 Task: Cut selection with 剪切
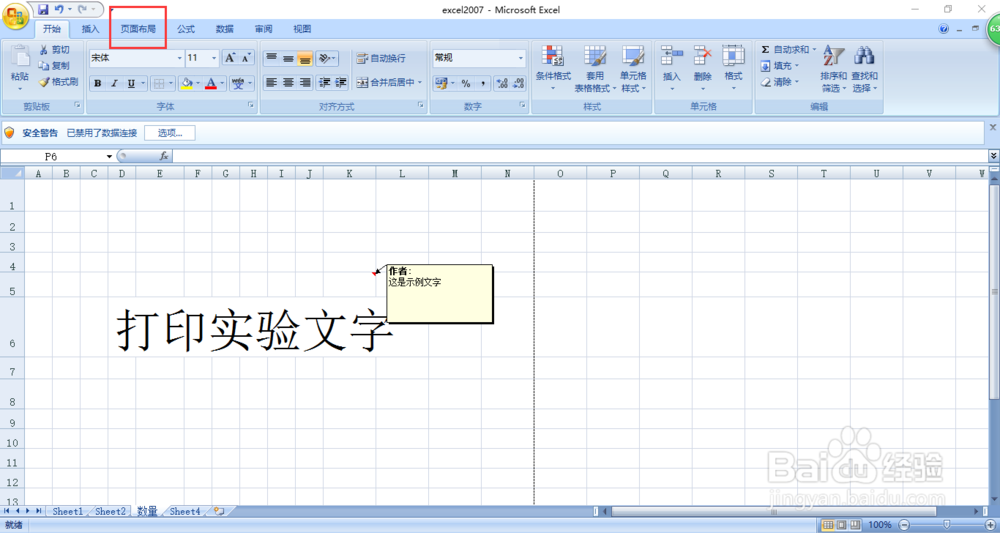point(55,50)
